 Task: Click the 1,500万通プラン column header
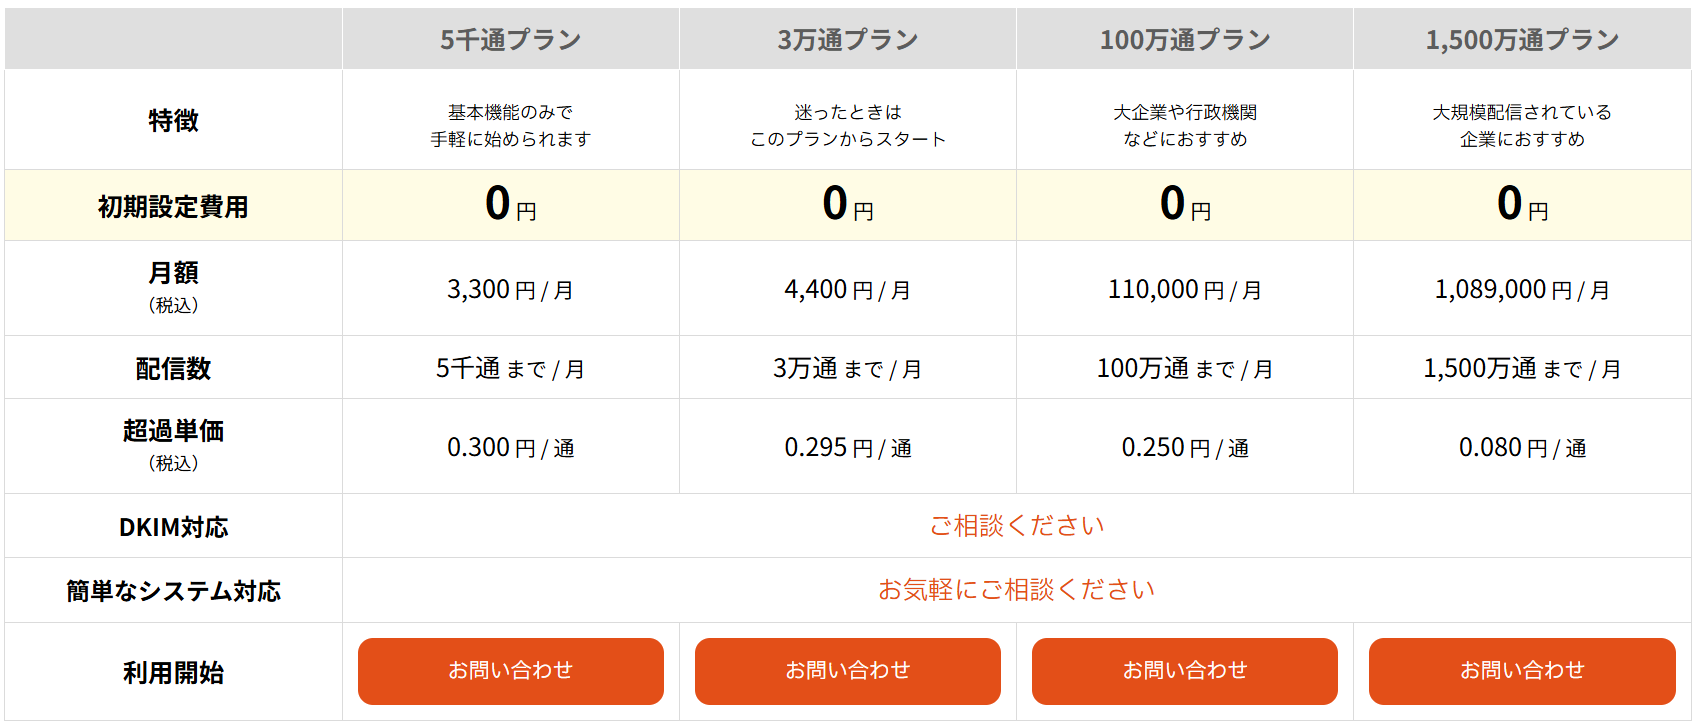pyautogui.click(x=1522, y=40)
